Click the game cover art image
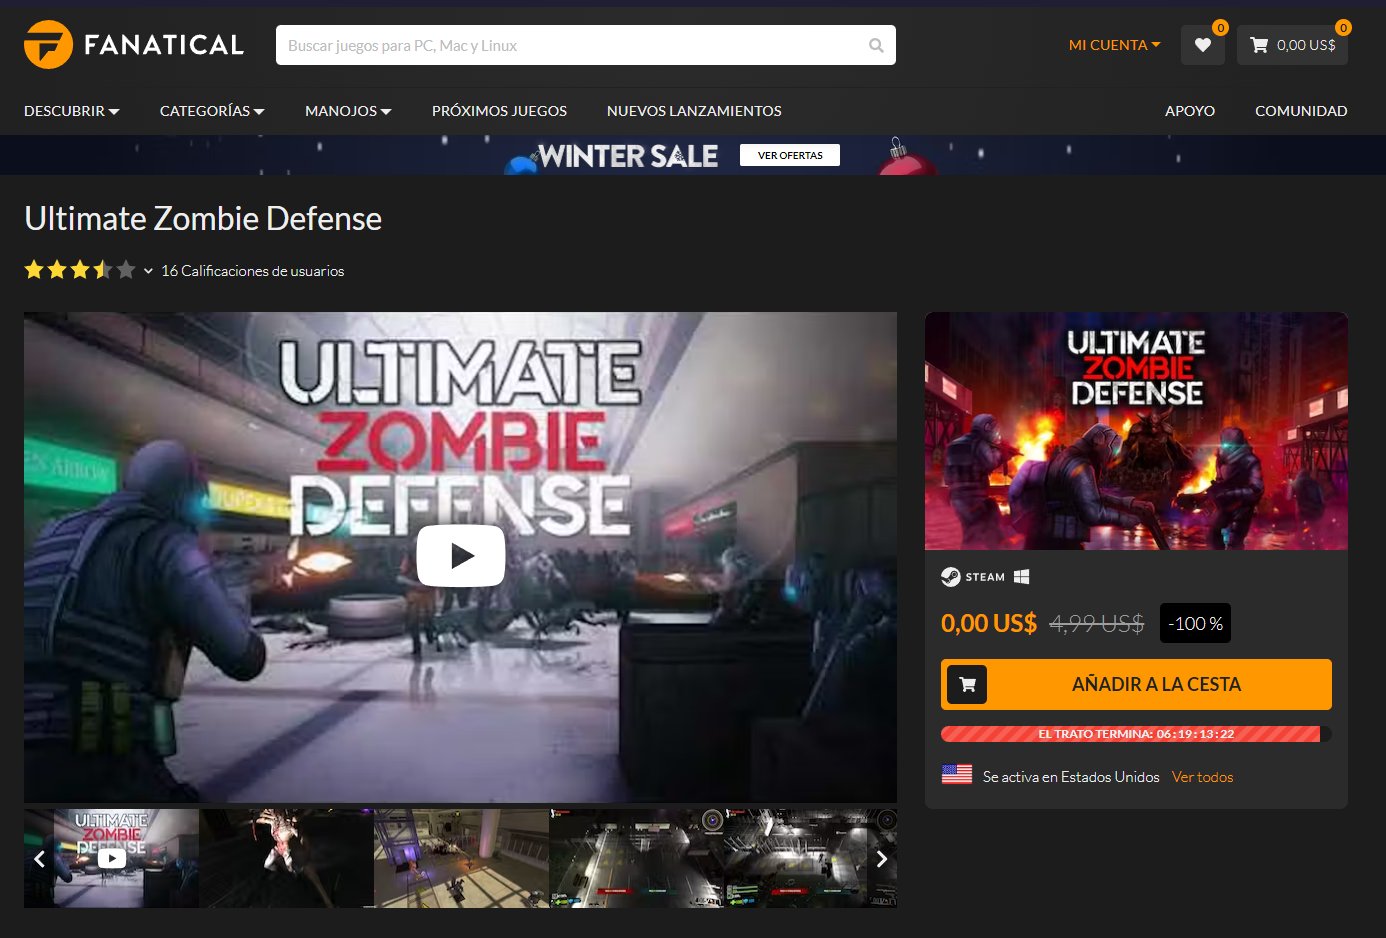 tap(1136, 431)
